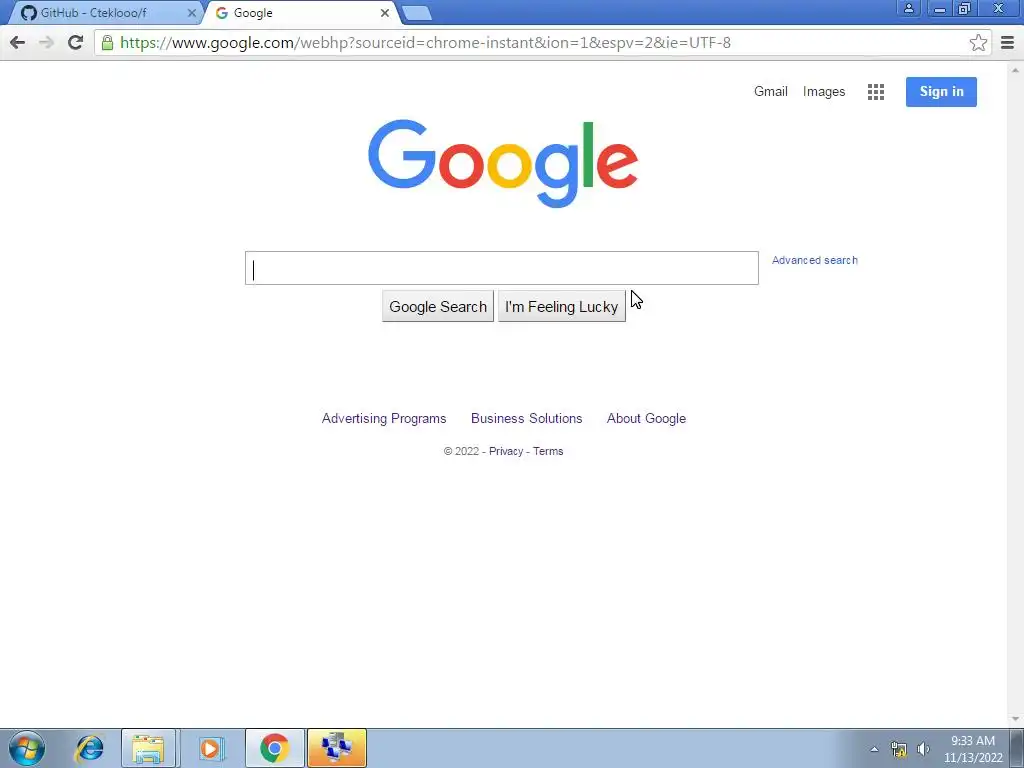Click the Google Search button
Viewport: 1024px width, 768px height.
click(438, 306)
